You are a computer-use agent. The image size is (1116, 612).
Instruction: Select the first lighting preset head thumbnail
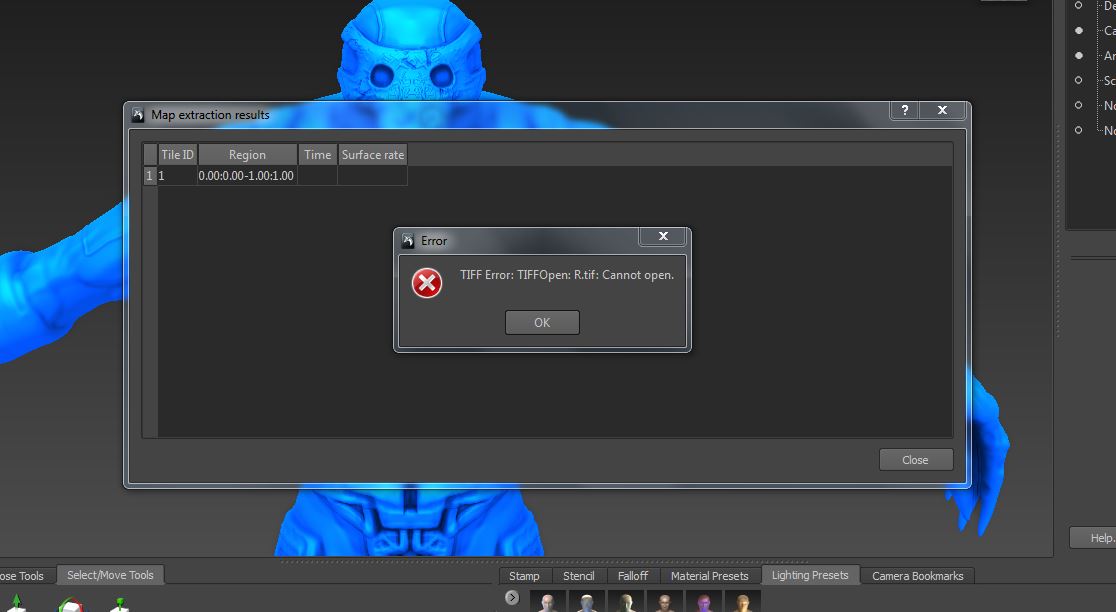tap(547, 602)
